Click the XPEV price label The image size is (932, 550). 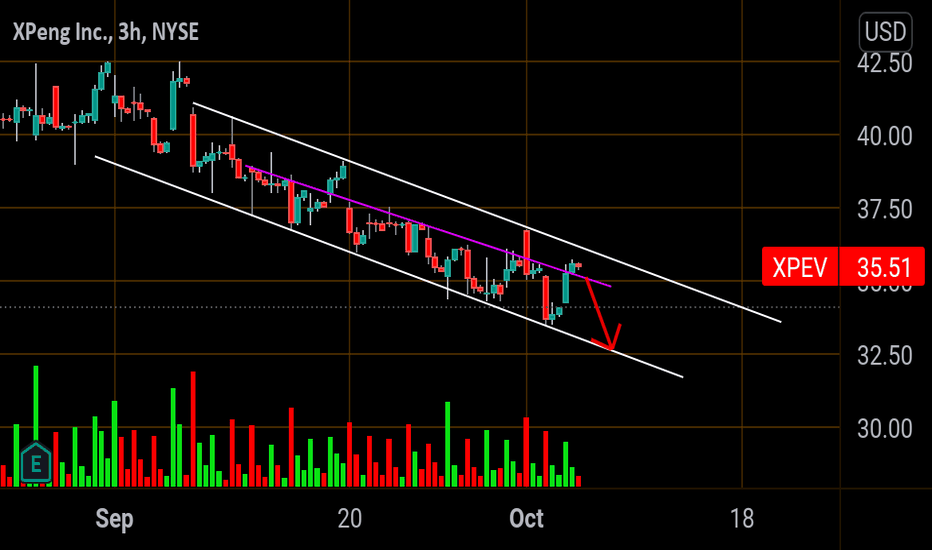[799, 267]
